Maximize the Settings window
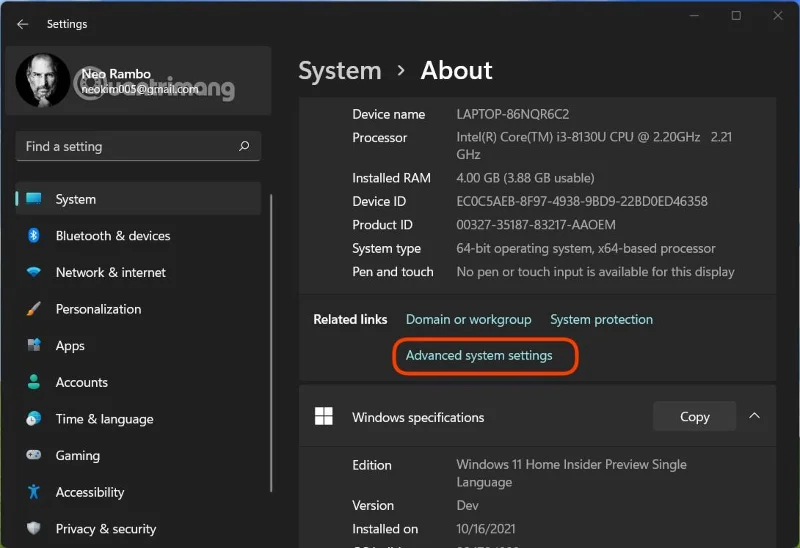 pyautogui.click(x=736, y=16)
